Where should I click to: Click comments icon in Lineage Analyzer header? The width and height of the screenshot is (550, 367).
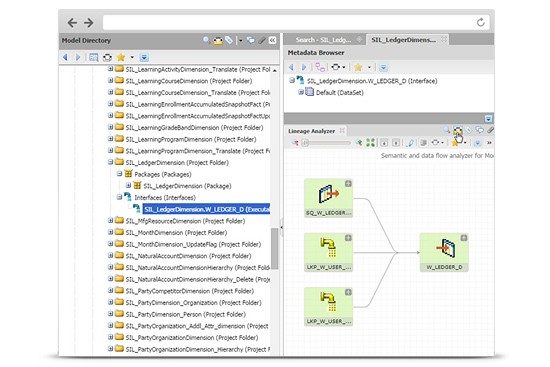(479, 131)
